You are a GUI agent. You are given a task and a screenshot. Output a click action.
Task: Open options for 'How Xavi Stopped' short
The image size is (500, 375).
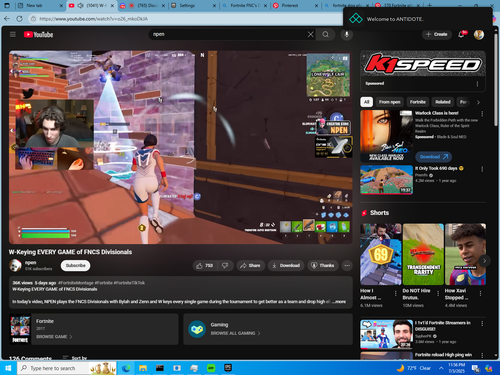pos(480,293)
